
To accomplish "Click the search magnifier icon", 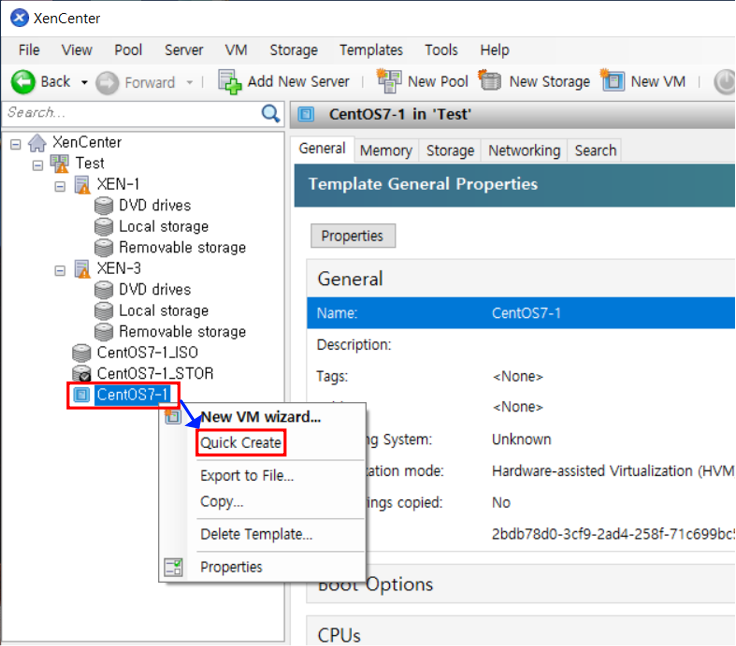I will pos(270,113).
